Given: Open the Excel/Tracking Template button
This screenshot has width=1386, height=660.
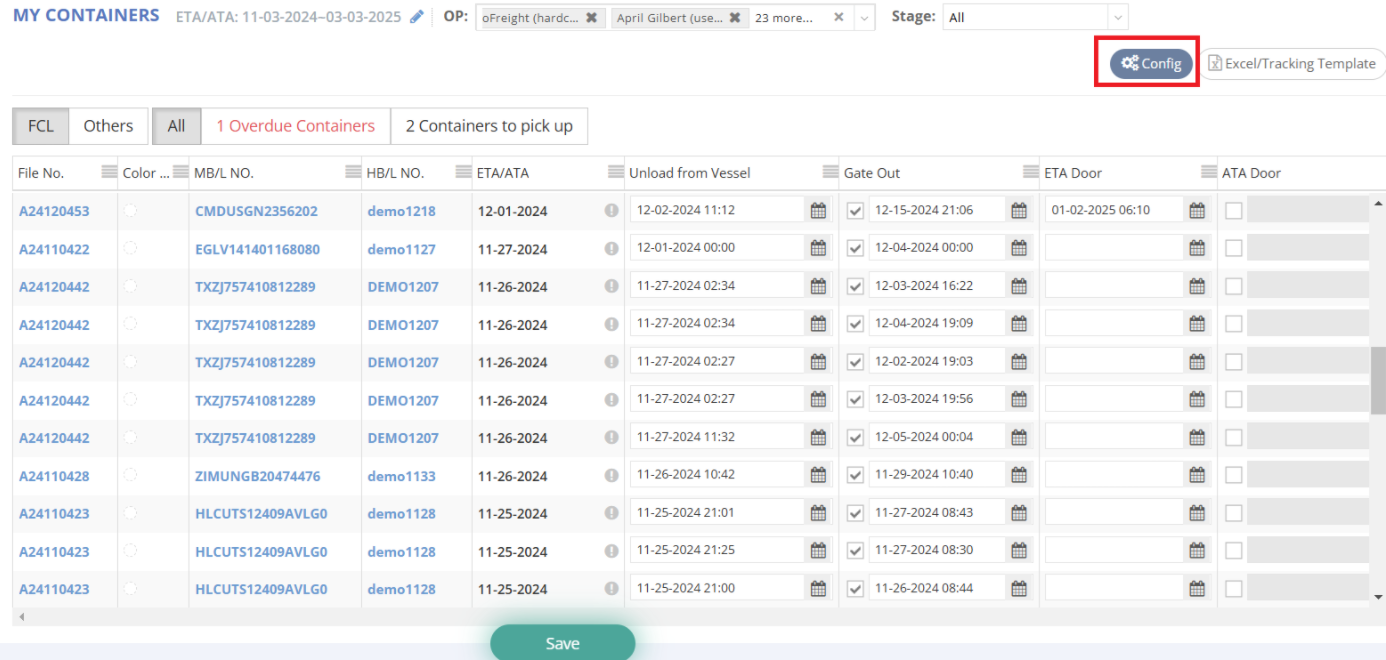Looking at the screenshot, I should (1292, 64).
